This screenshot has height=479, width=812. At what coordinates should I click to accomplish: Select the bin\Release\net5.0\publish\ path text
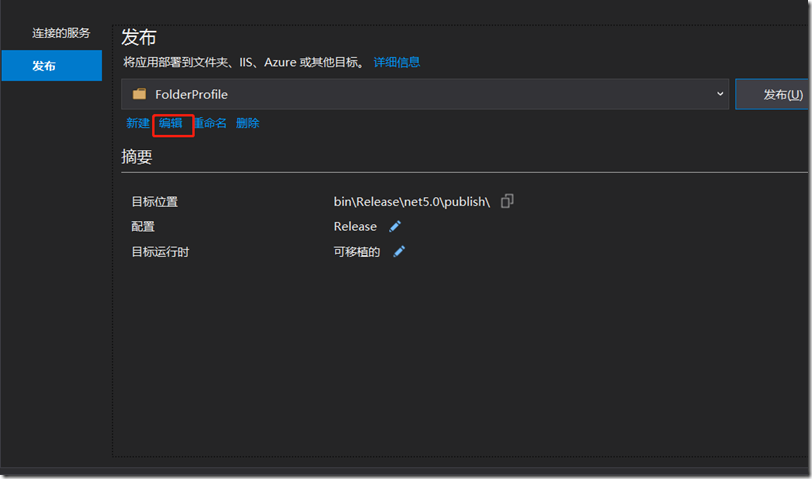click(x=412, y=201)
